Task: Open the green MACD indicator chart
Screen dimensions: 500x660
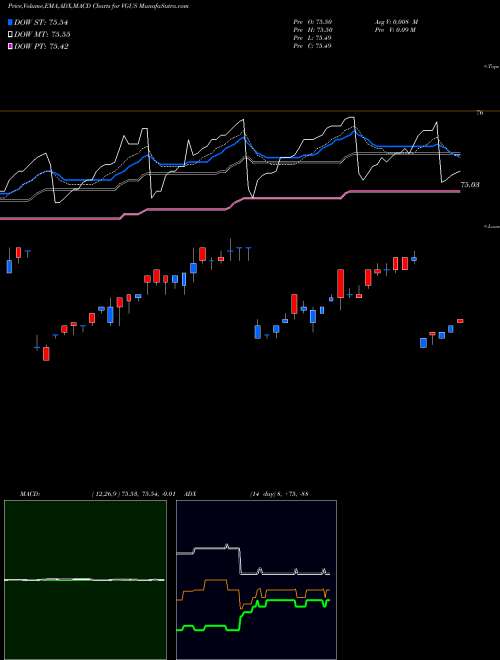Action: pyautogui.click(x=85, y=580)
